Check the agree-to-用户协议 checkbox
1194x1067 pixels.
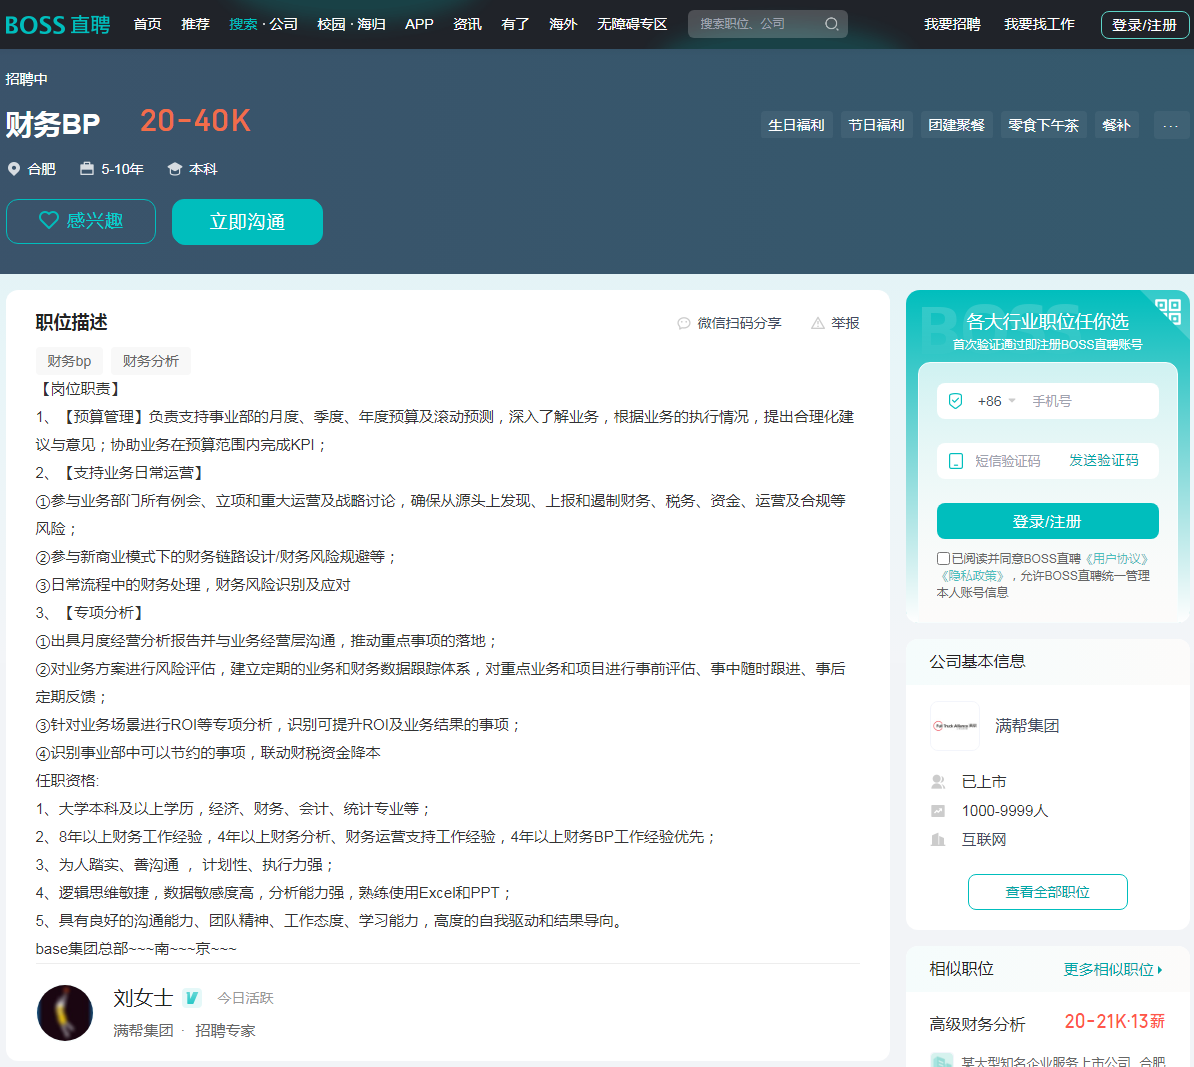941,557
